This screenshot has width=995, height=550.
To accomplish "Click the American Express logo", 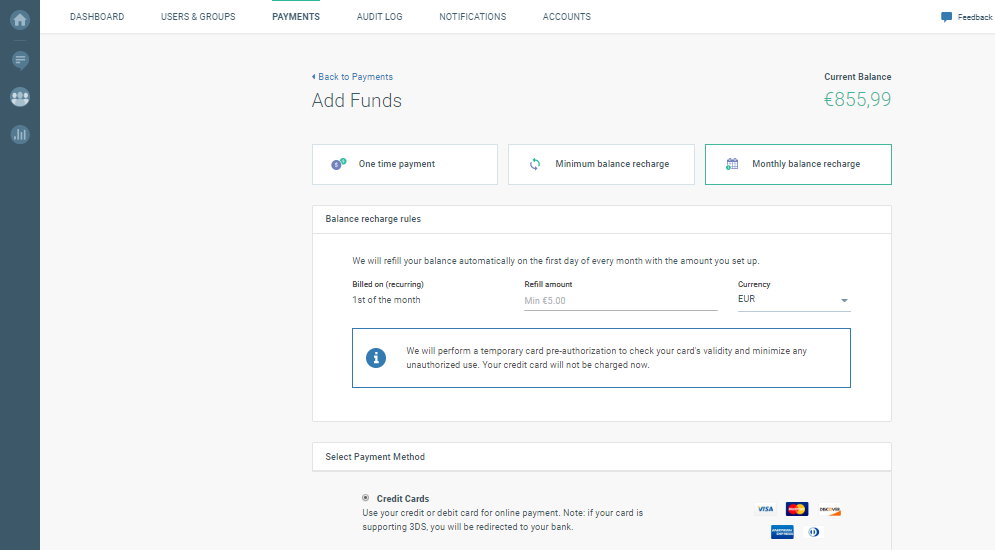I will [x=781, y=532].
